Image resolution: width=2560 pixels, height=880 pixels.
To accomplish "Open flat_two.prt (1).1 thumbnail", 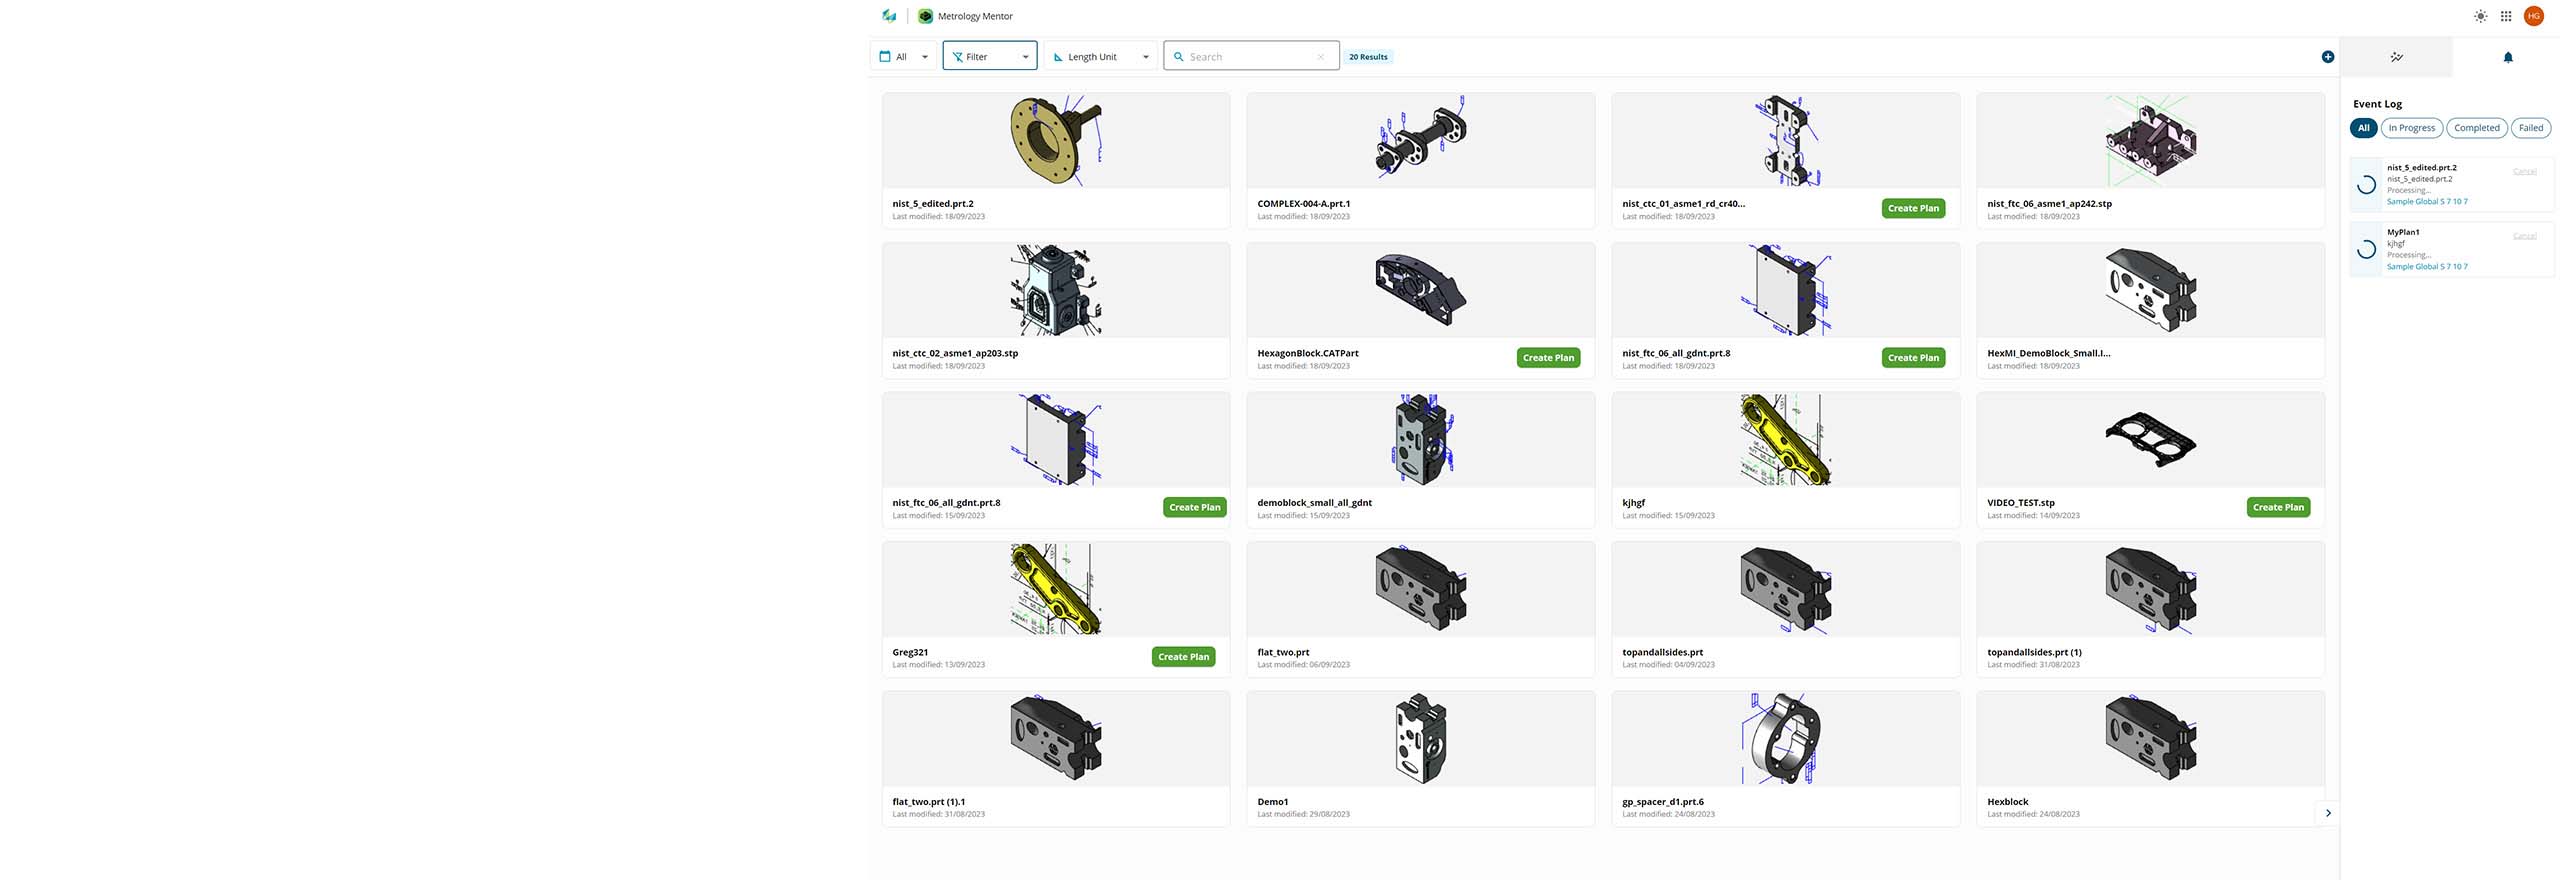I will [x=1056, y=739].
